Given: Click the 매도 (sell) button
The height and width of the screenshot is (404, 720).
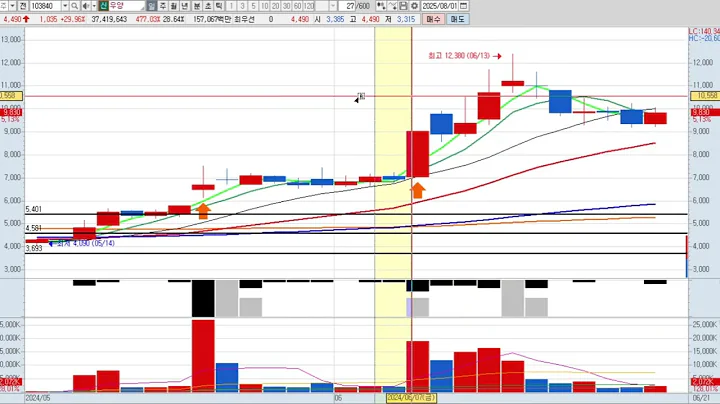Looking at the screenshot, I should coord(457,19).
